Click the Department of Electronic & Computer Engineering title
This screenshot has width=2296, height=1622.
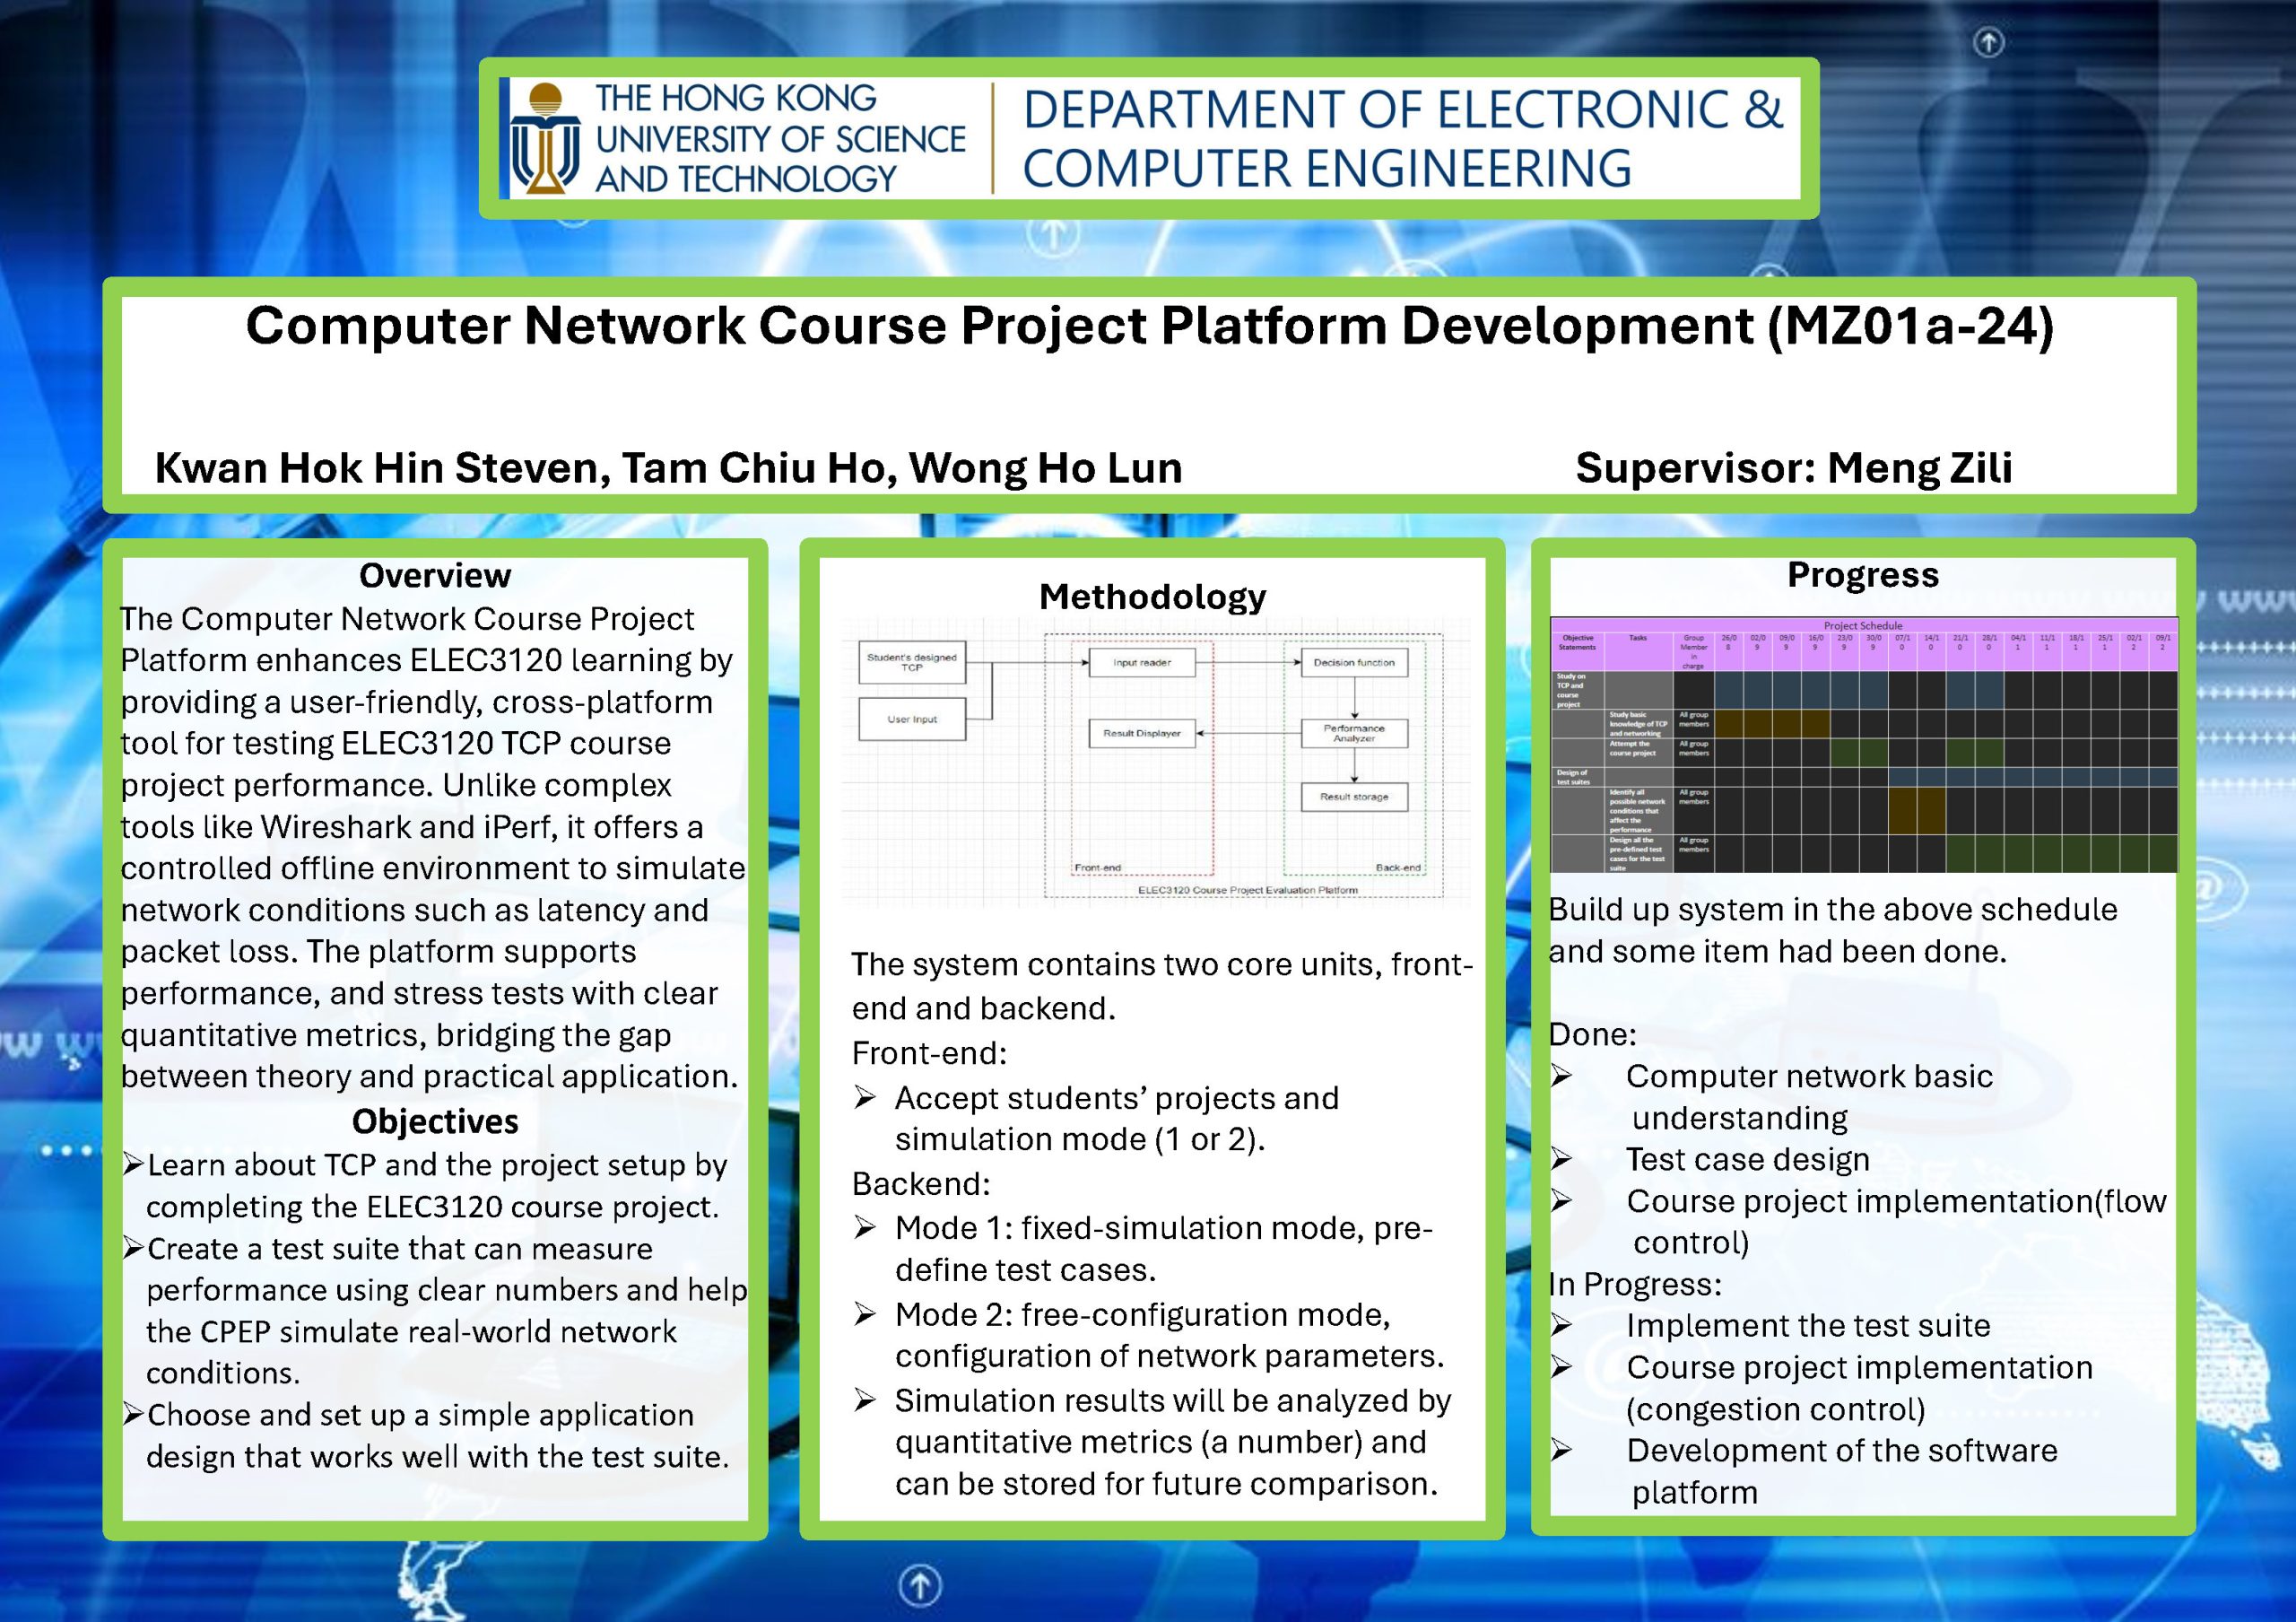(1402, 139)
